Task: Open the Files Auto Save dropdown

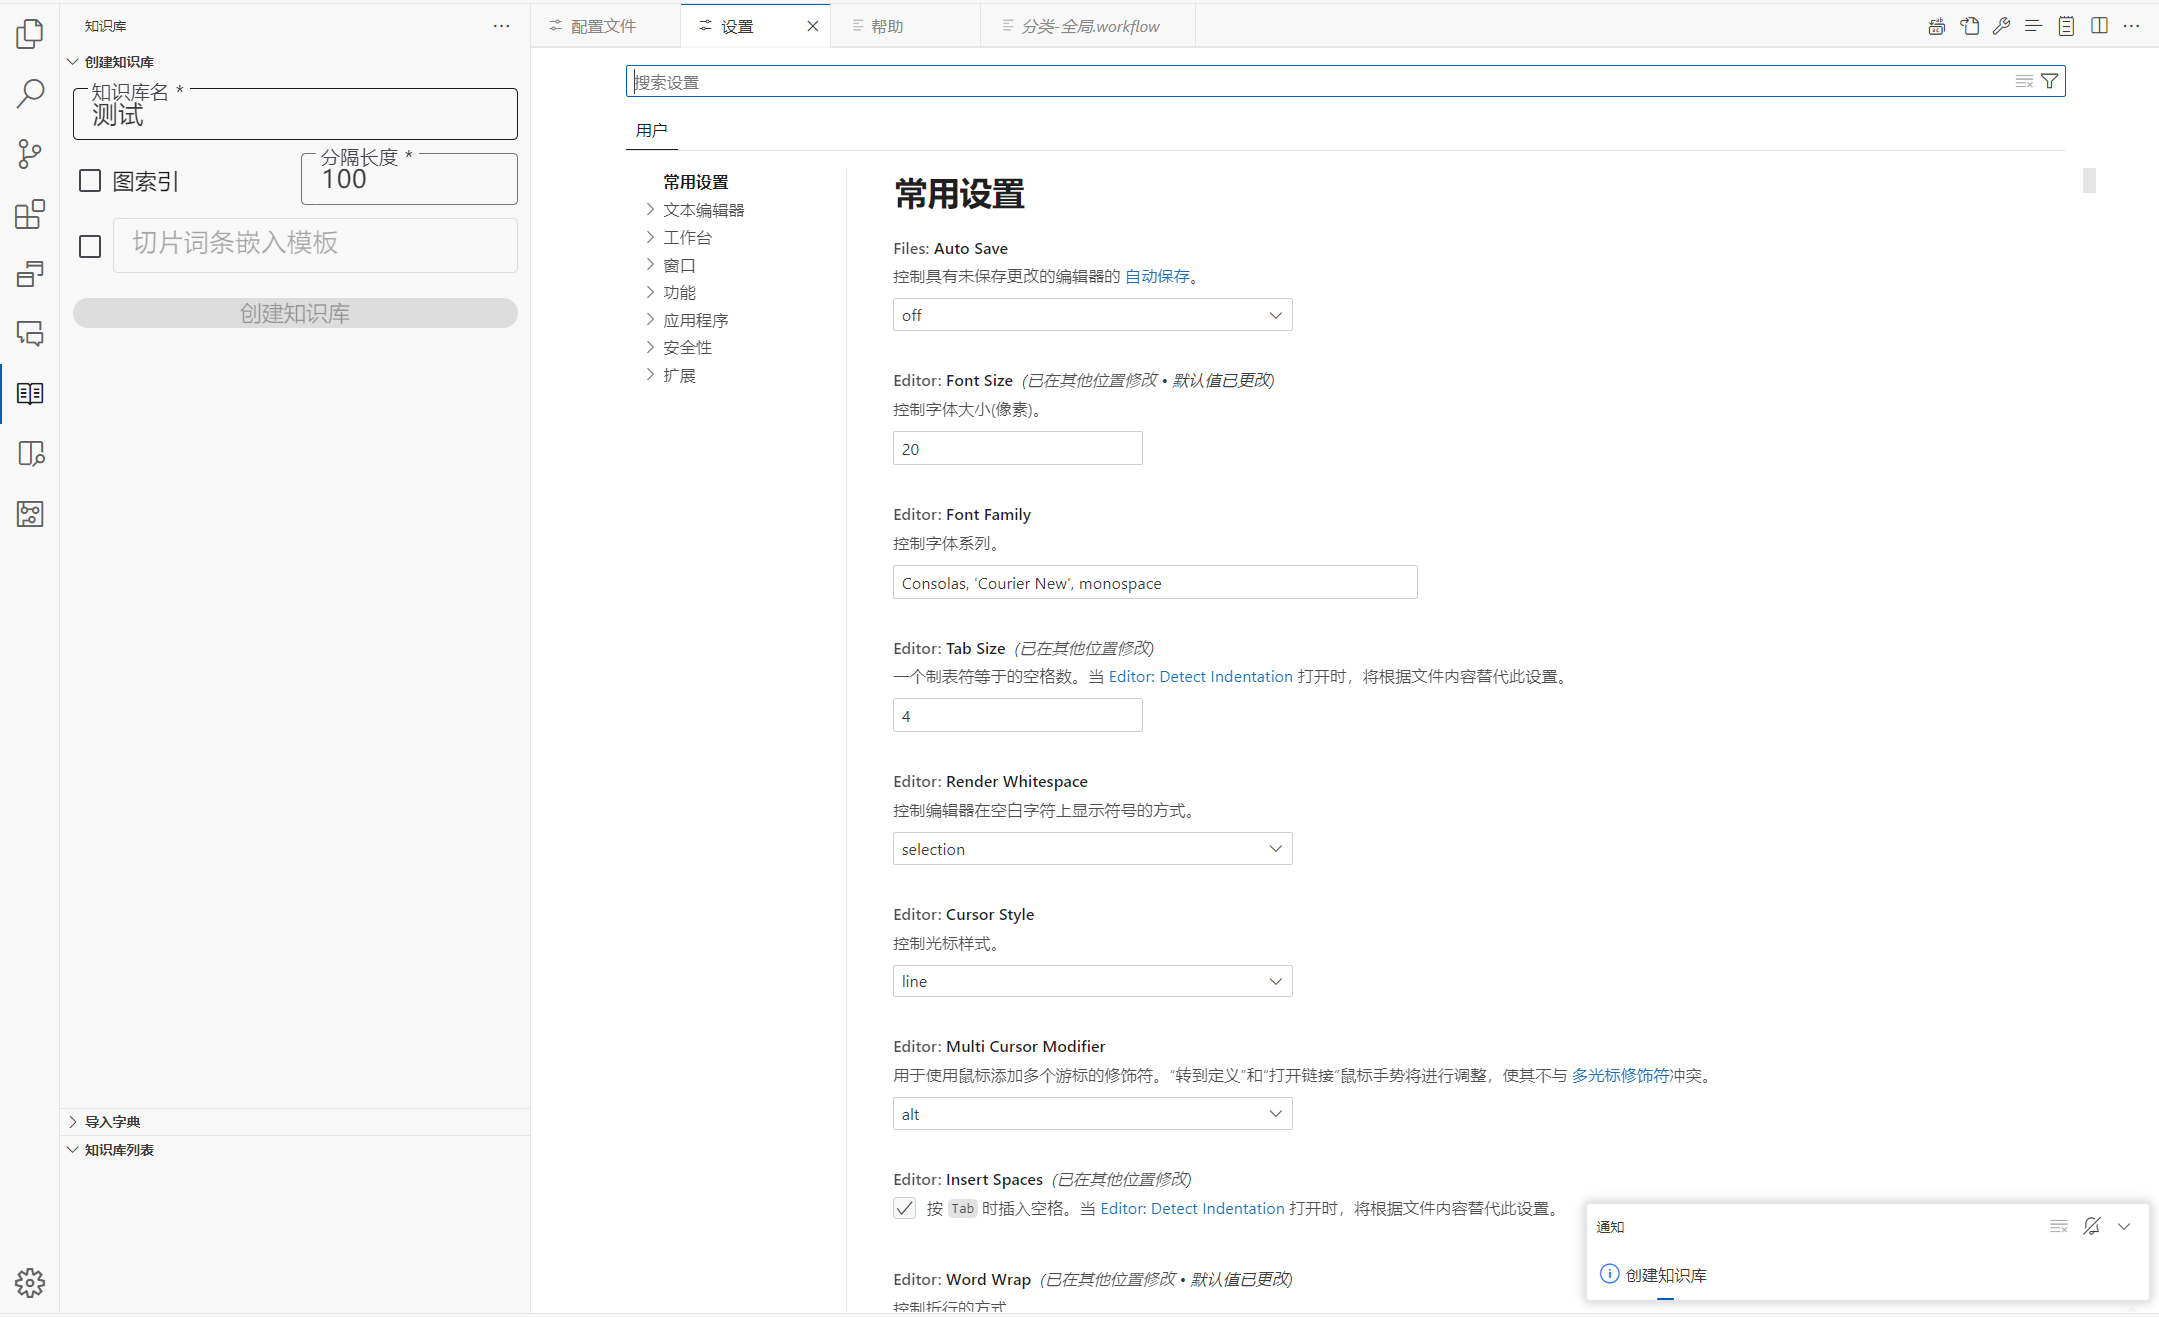Action: [x=1092, y=315]
